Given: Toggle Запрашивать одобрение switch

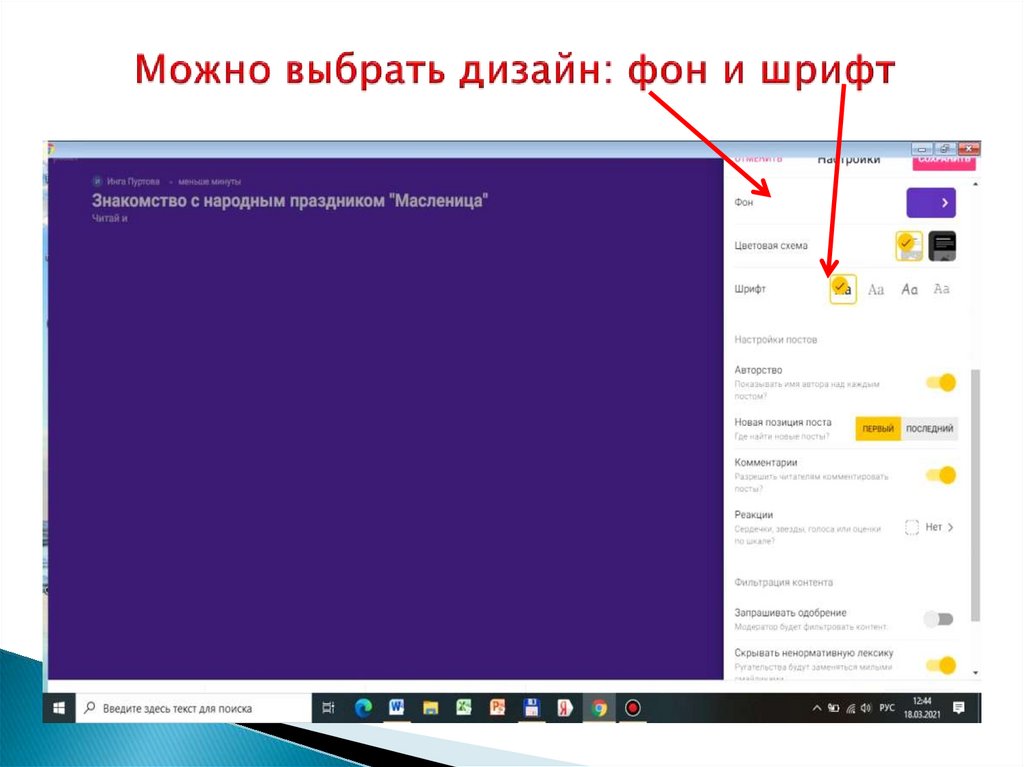Looking at the screenshot, I should (939, 619).
